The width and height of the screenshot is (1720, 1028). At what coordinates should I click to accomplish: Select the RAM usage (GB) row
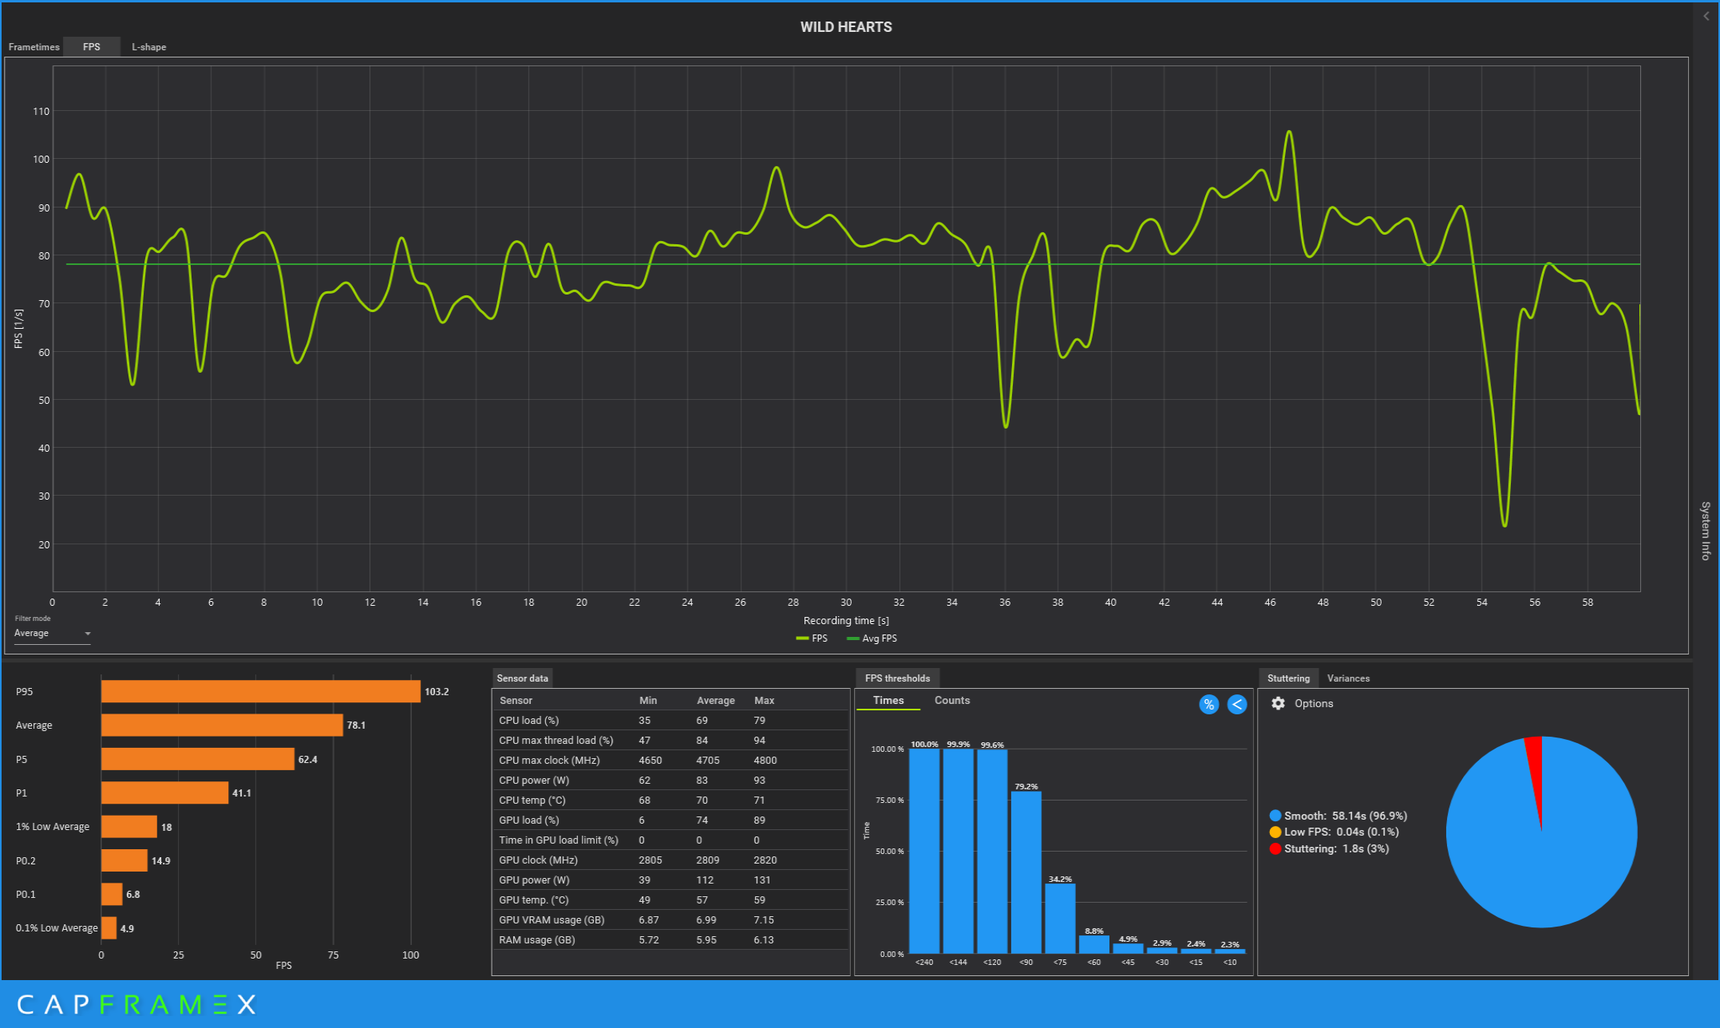(x=671, y=940)
